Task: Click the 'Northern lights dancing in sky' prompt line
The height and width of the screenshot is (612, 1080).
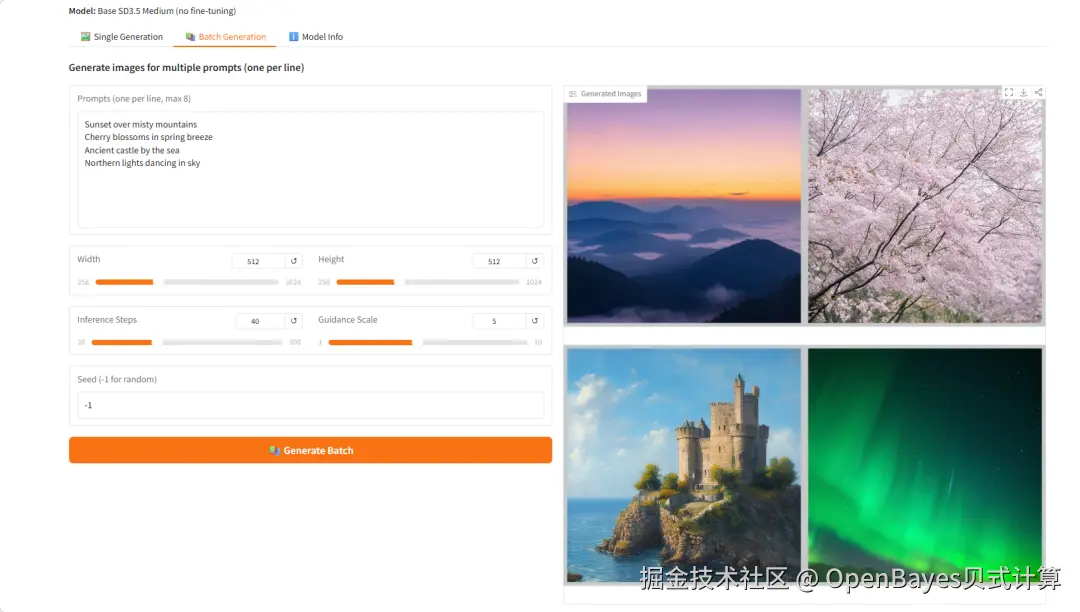Action: pos(142,163)
